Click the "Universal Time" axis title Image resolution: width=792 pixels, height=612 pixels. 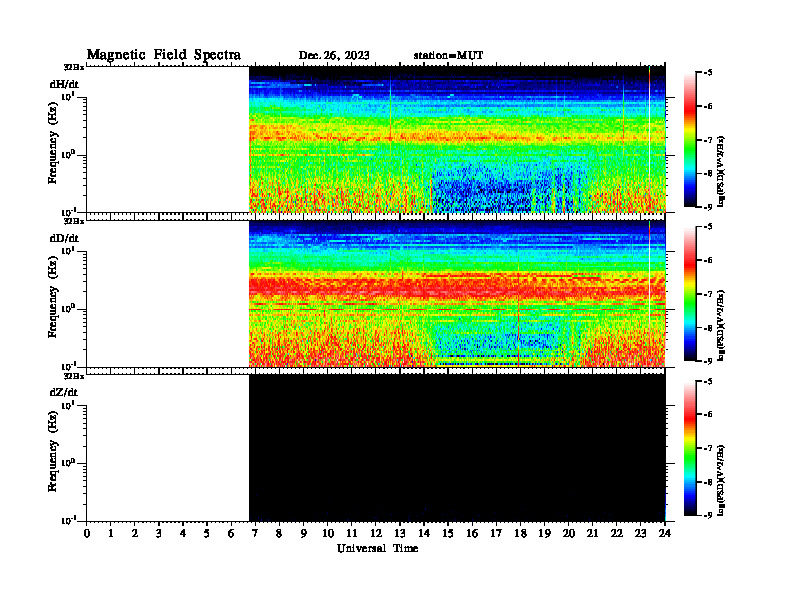(377, 548)
